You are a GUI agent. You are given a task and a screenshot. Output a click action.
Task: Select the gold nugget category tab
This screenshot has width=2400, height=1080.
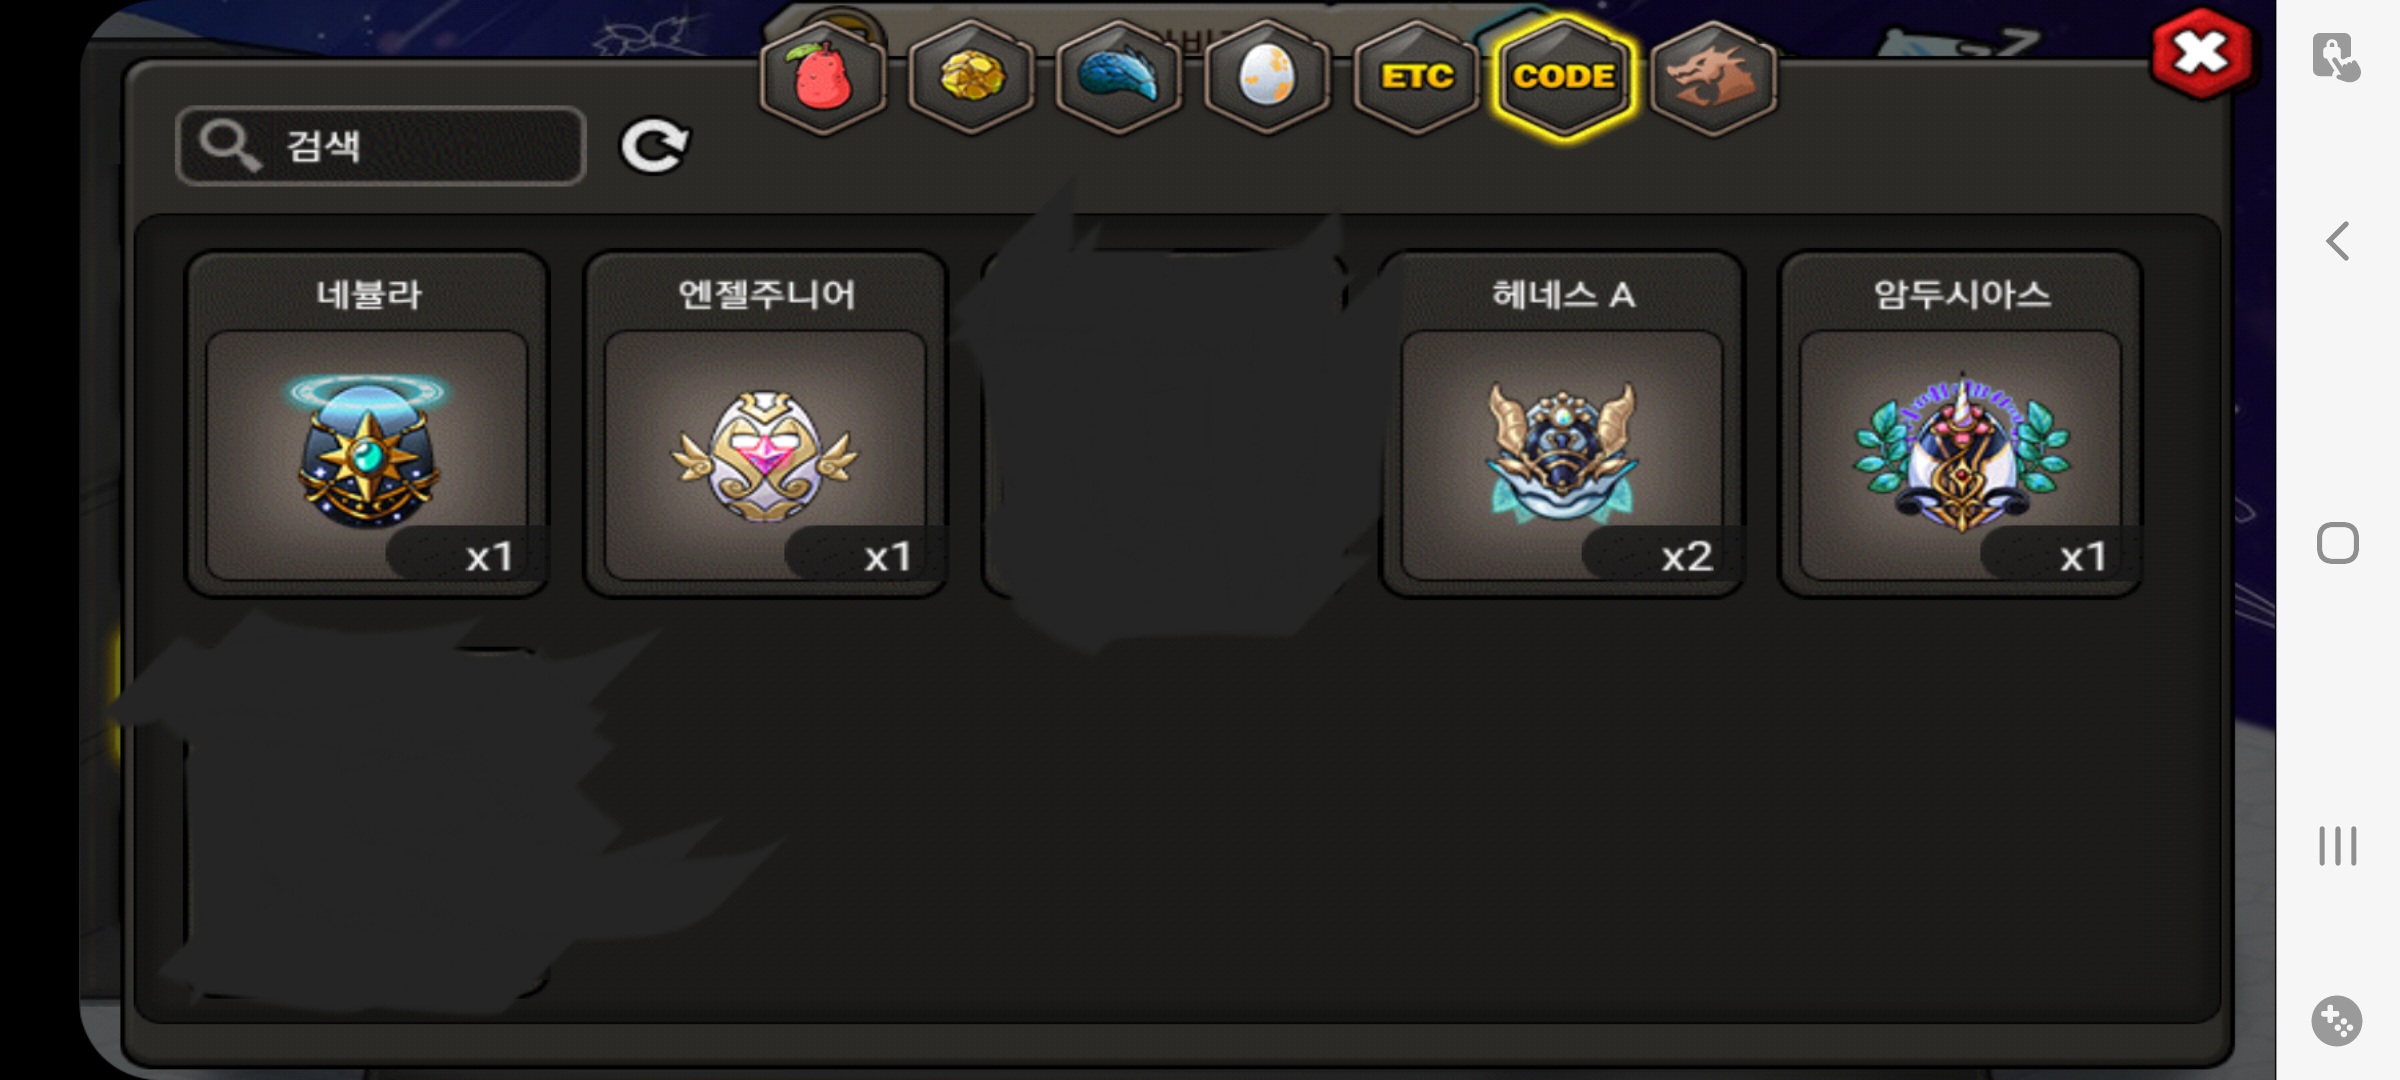click(971, 77)
